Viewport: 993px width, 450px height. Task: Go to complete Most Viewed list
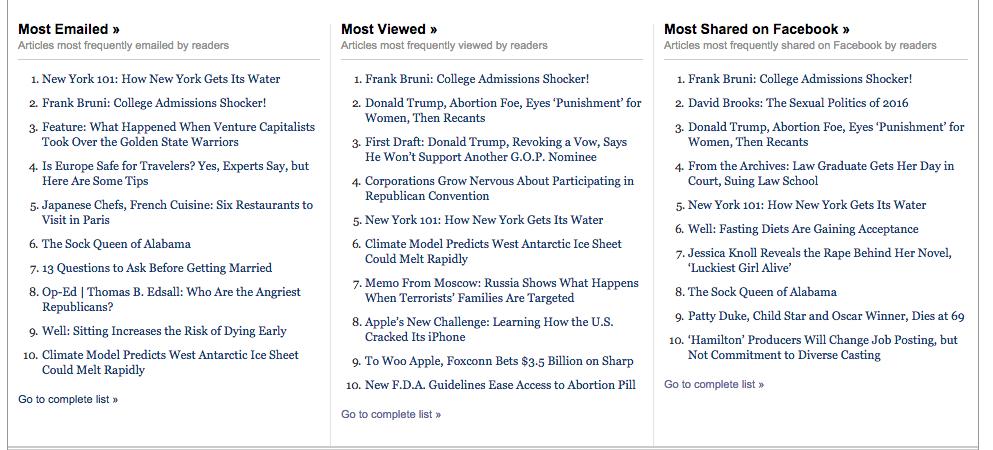click(x=391, y=414)
